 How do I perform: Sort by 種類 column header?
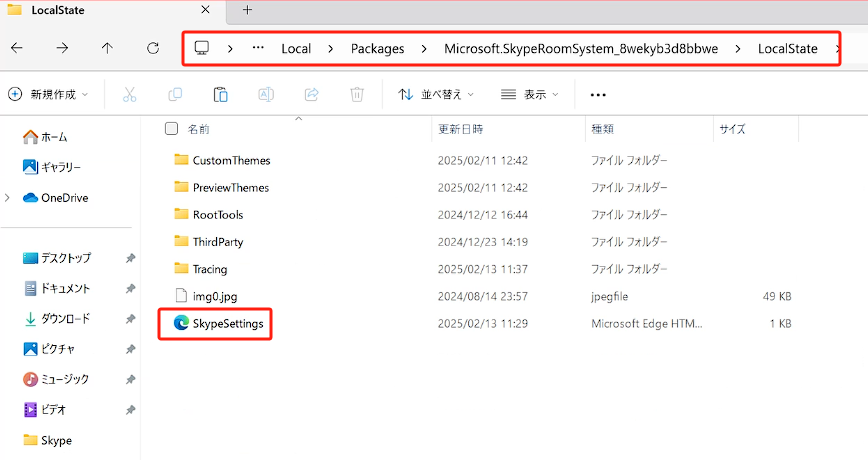click(x=602, y=129)
